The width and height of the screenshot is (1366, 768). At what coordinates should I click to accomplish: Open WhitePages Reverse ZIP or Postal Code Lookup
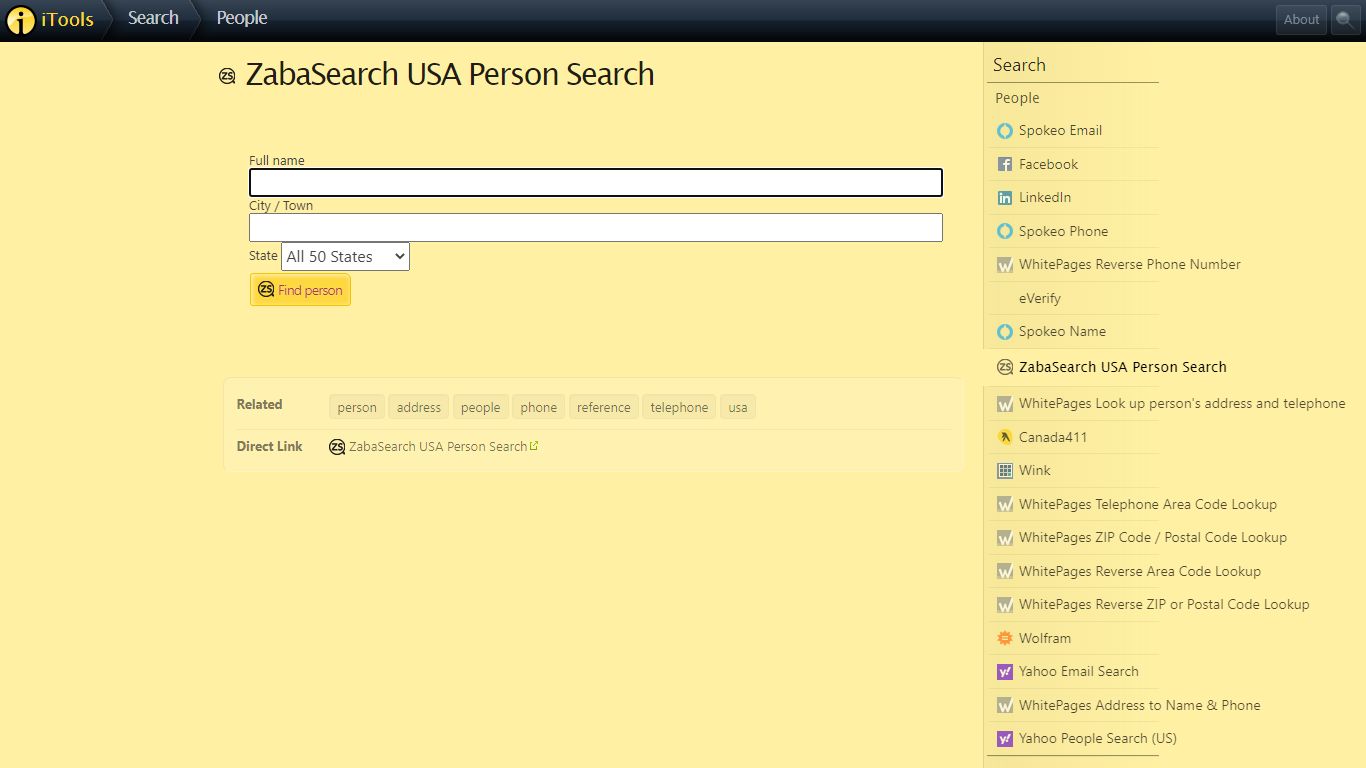(x=1164, y=605)
